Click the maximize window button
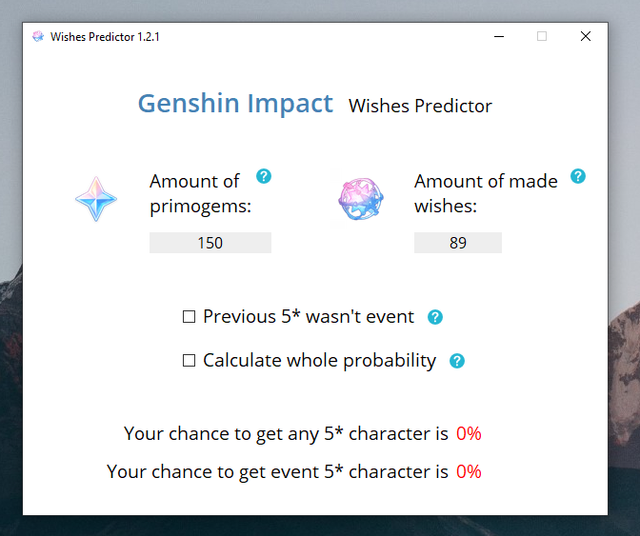This screenshot has height=536, width=640. click(542, 37)
